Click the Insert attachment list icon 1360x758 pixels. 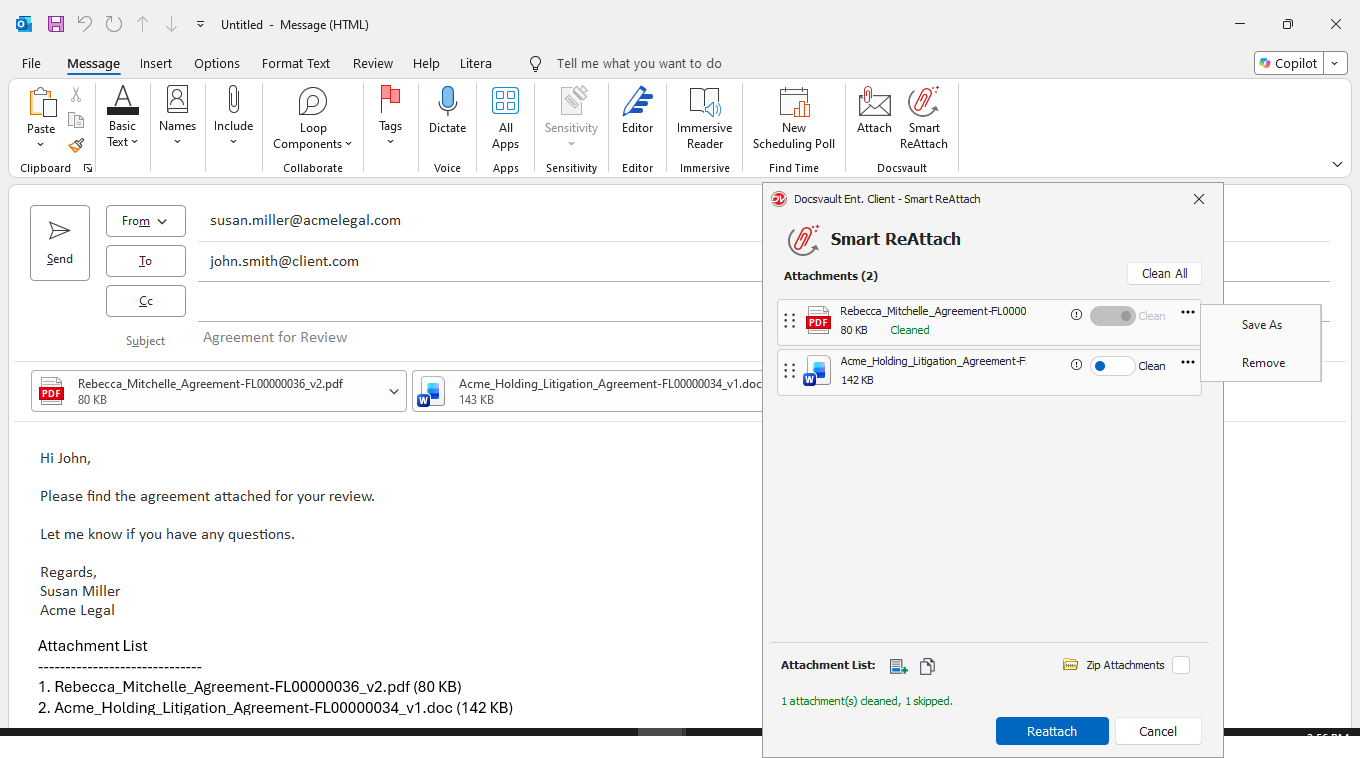tap(898, 666)
